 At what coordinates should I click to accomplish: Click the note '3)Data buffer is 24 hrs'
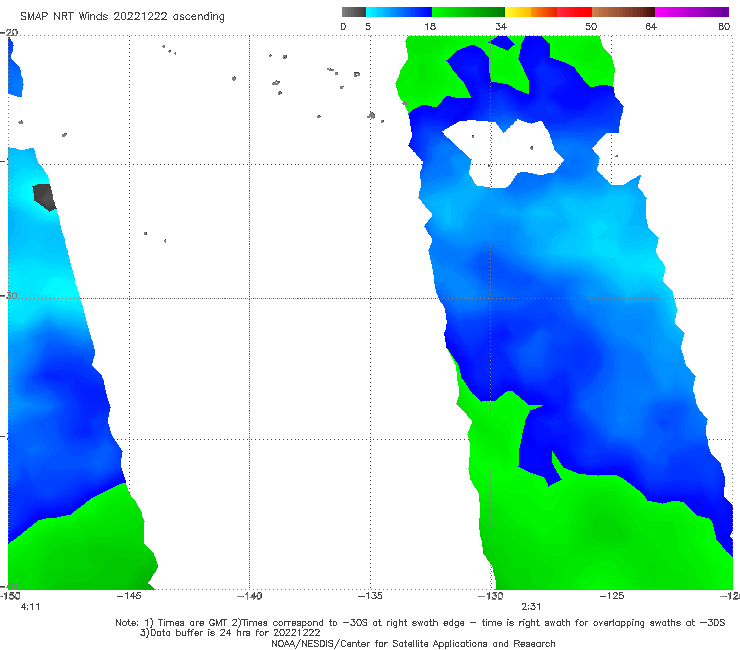point(230,633)
